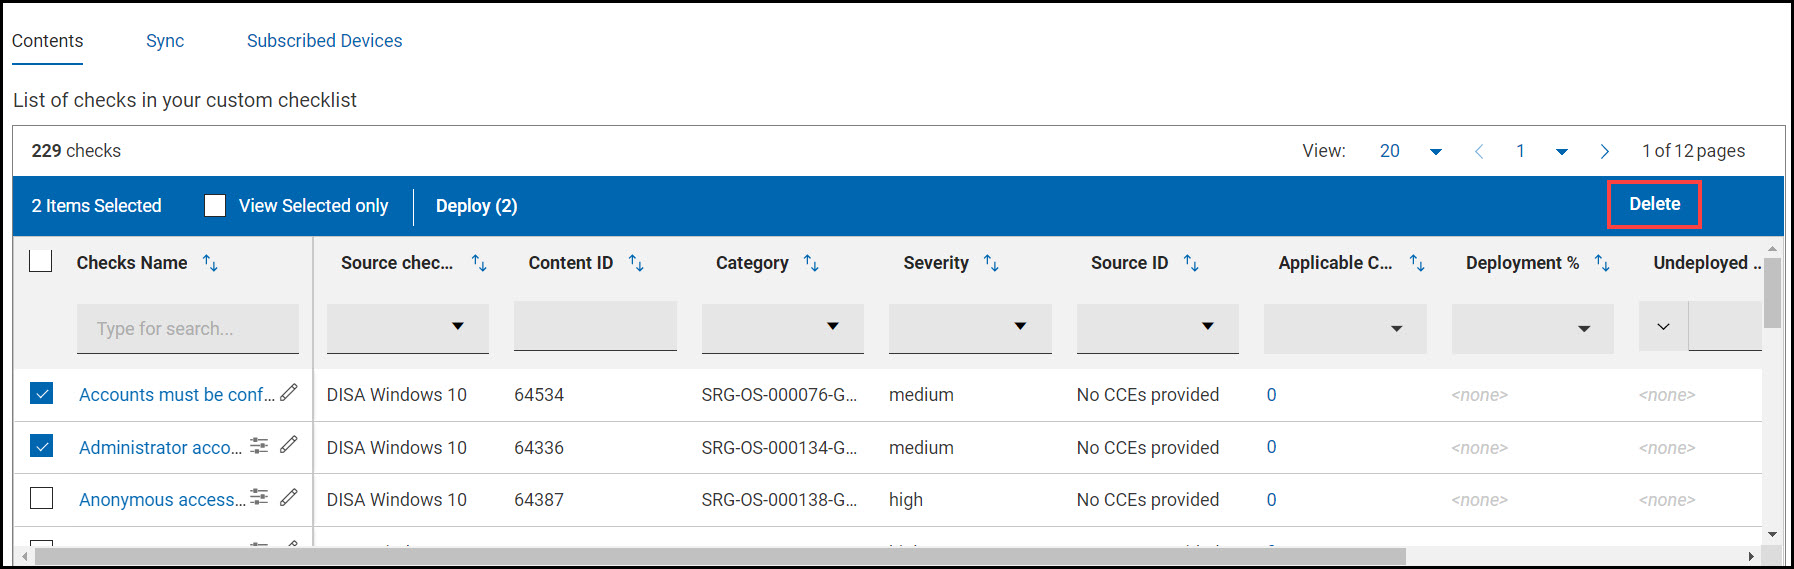Image resolution: width=1794 pixels, height=569 pixels.
Task: Click pencil icon for Anonymous access check
Action: pos(289,497)
